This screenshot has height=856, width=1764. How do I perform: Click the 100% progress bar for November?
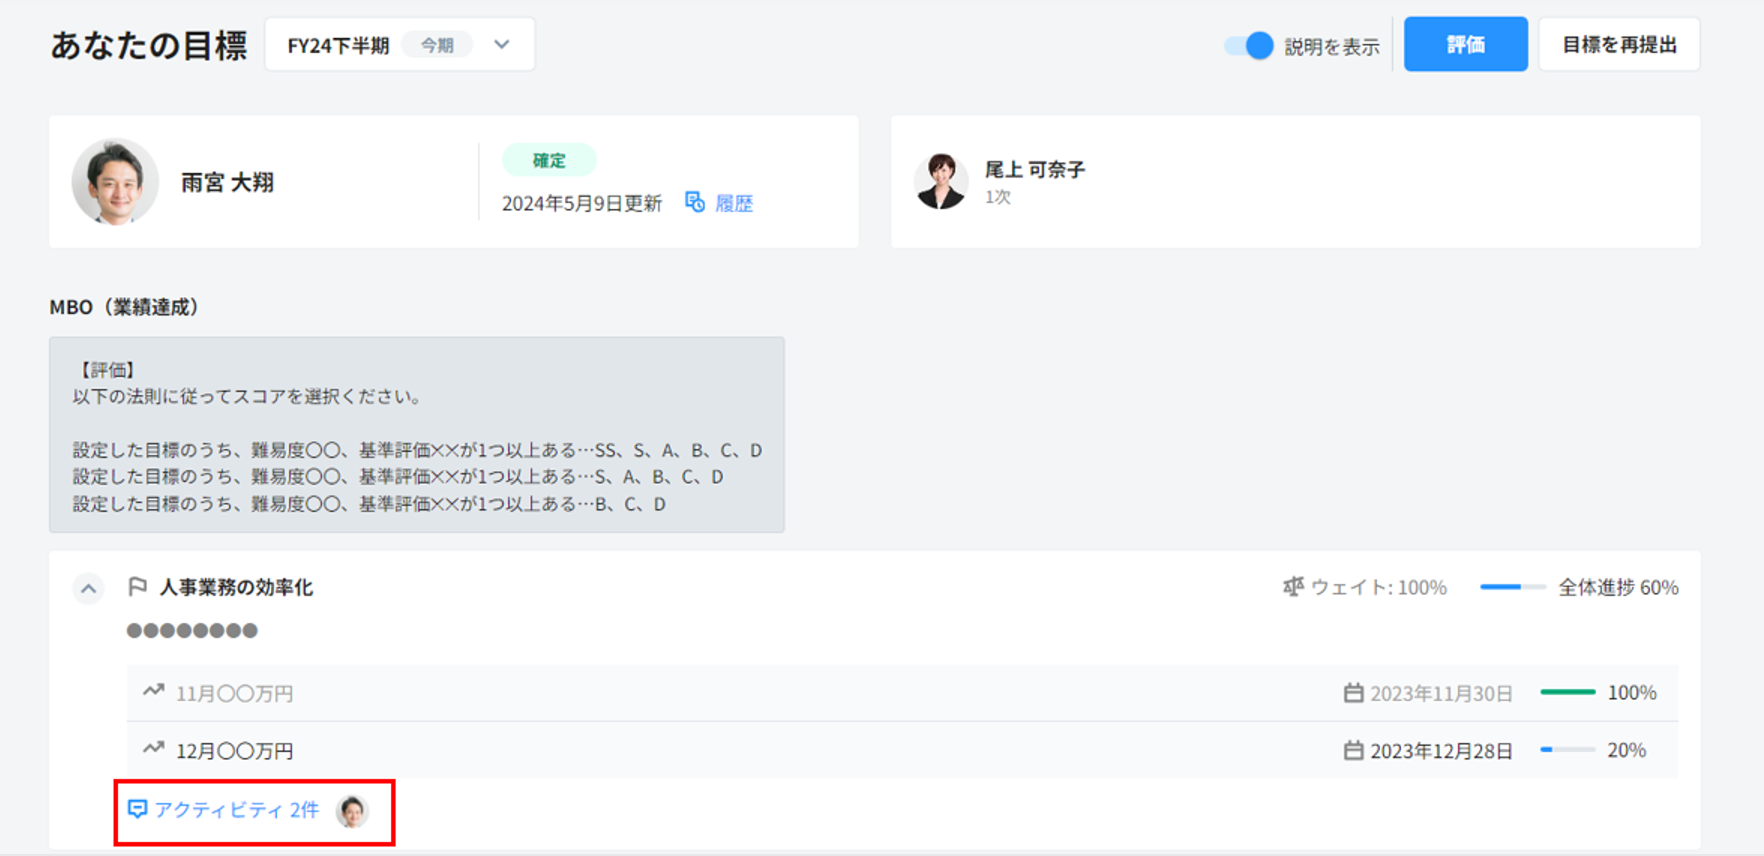click(1567, 692)
